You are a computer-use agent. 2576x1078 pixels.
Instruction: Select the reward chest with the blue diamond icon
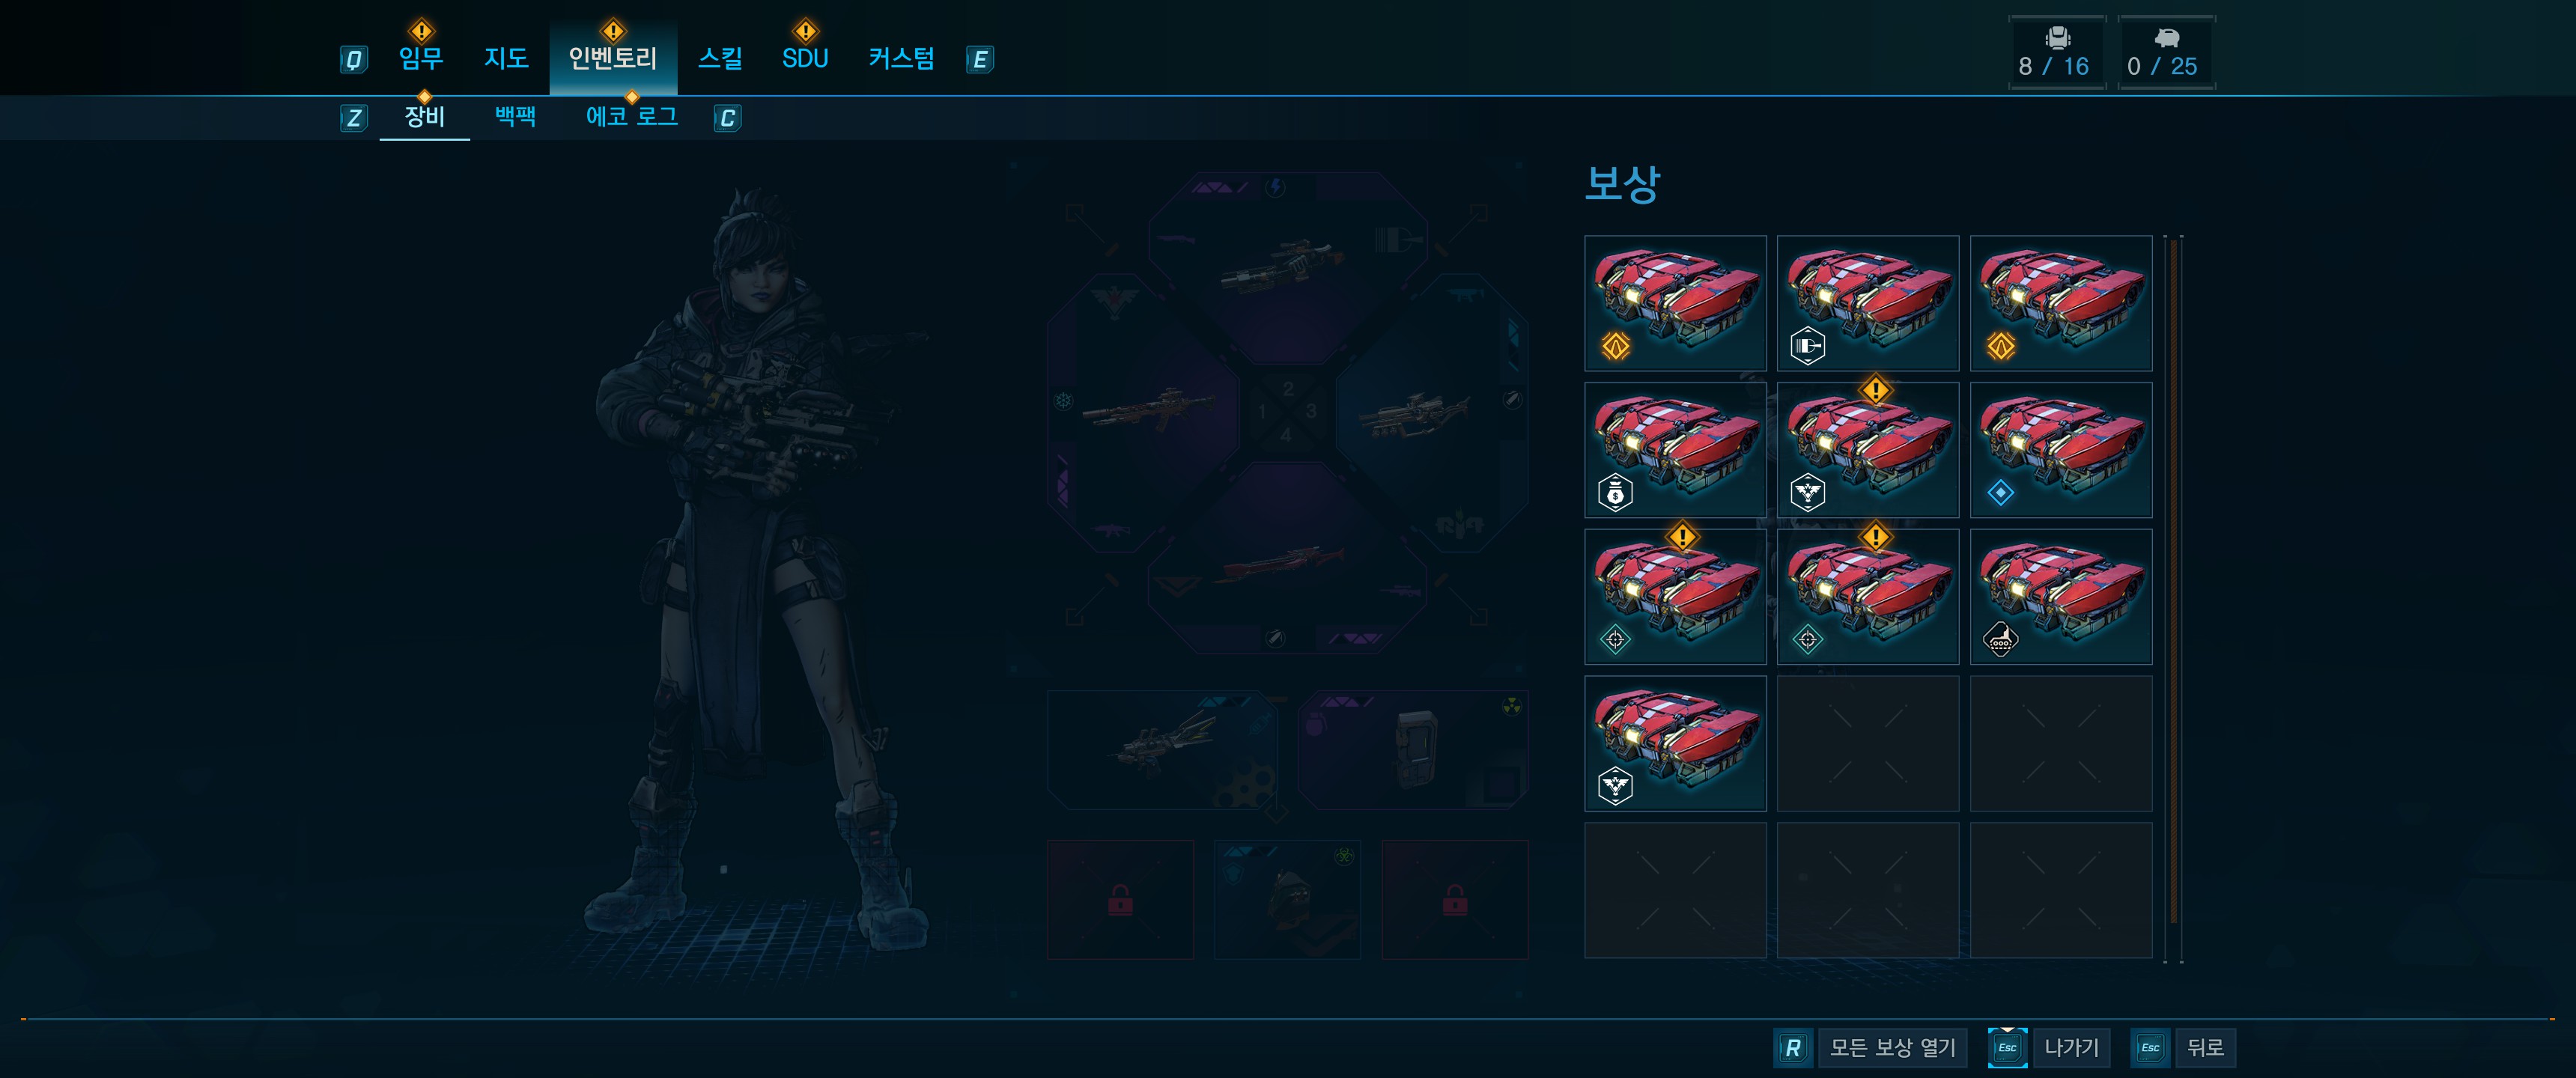pos(2061,450)
